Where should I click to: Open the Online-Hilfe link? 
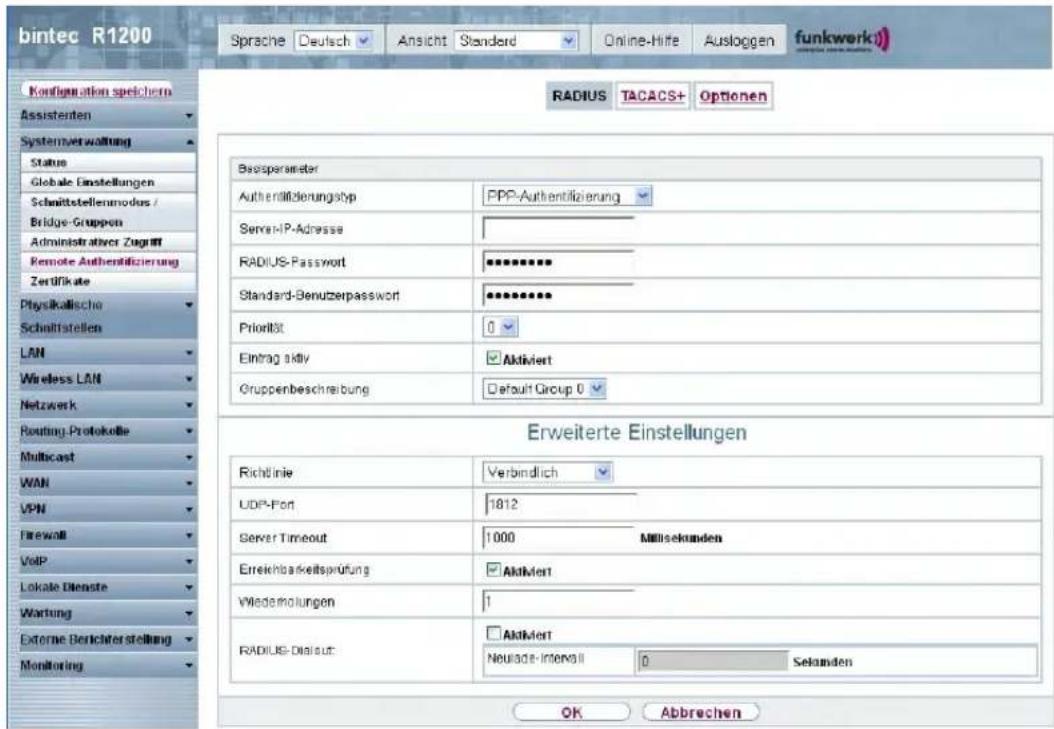coord(641,41)
